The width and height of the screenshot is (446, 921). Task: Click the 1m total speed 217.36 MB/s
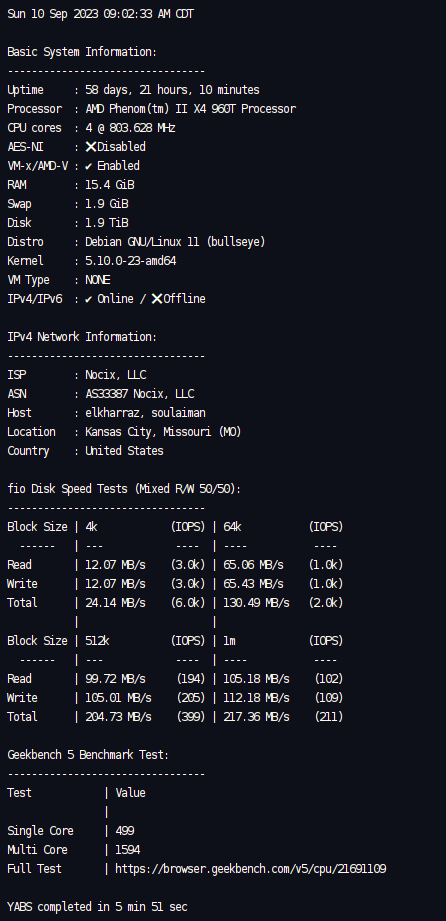click(257, 717)
